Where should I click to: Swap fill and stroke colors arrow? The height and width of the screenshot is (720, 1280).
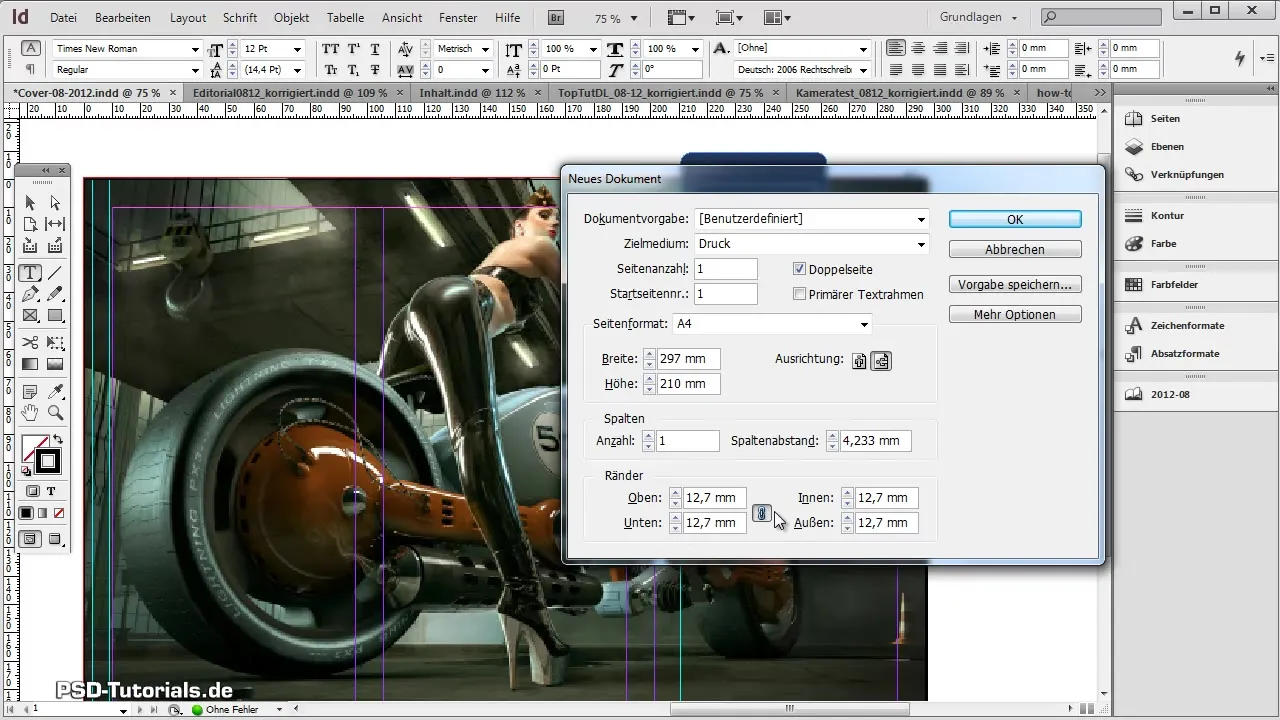click(58, 440)
